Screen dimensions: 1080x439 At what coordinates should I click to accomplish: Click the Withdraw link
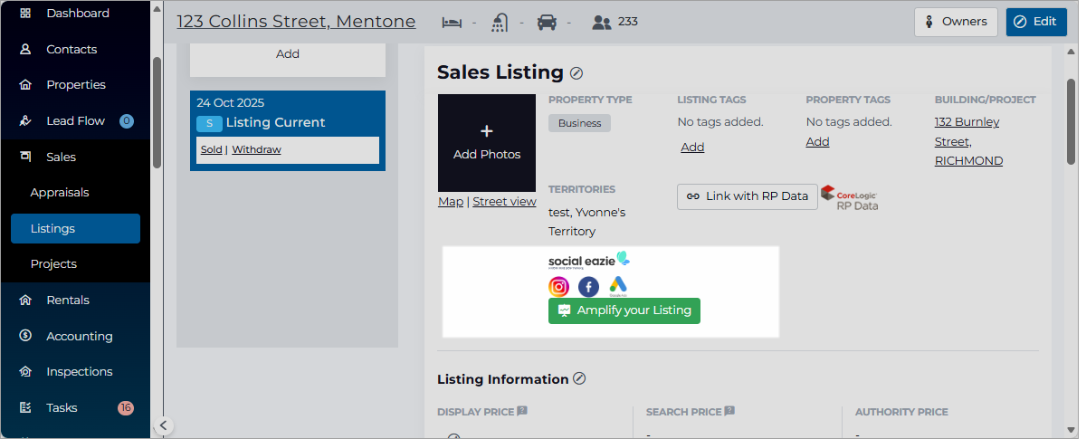coord(256,150)
